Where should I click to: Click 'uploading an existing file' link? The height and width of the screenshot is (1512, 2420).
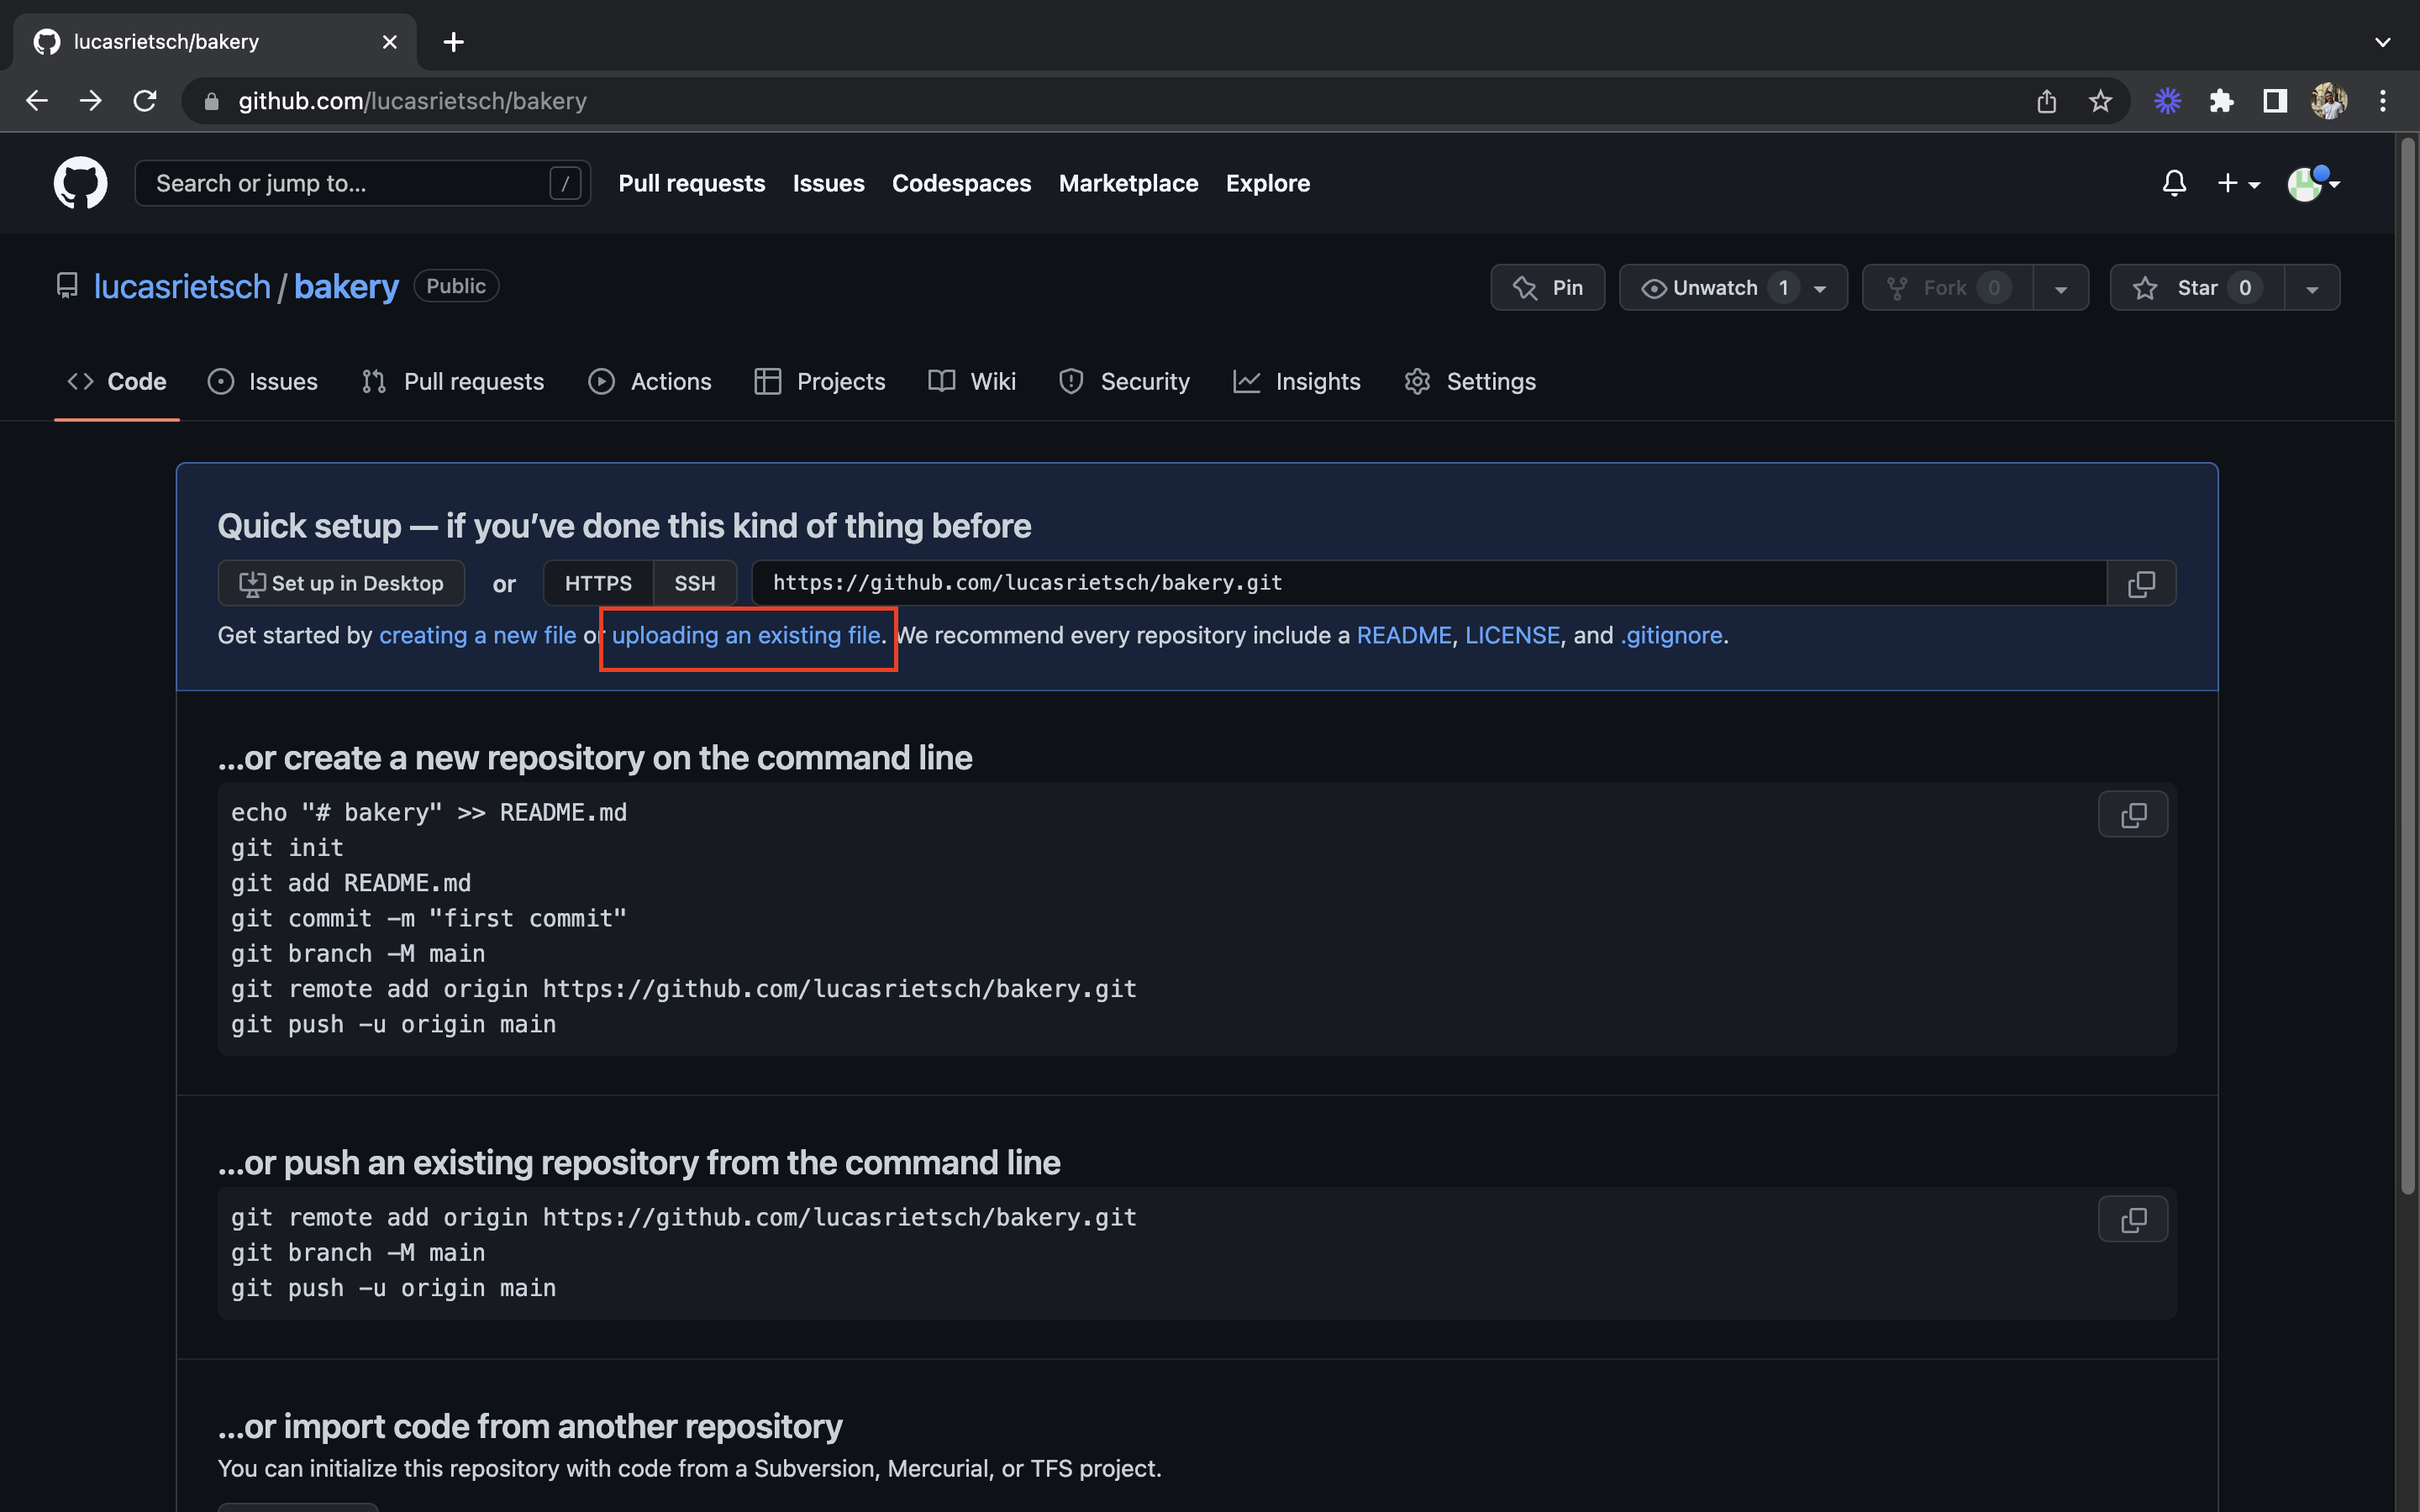tap(745, 634)
